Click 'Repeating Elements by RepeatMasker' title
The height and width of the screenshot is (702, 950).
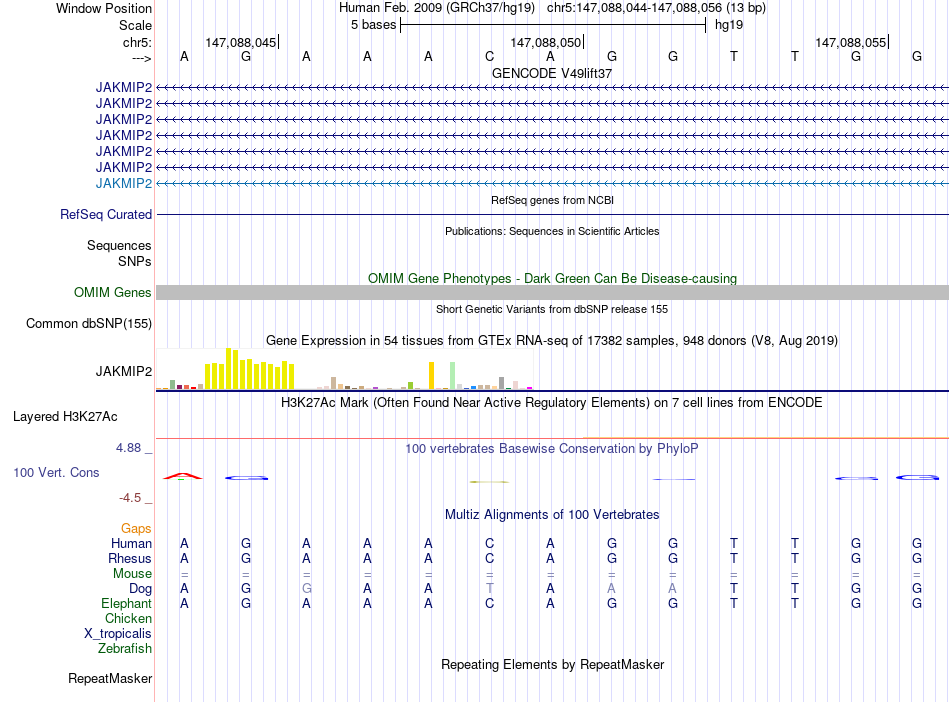552,664
